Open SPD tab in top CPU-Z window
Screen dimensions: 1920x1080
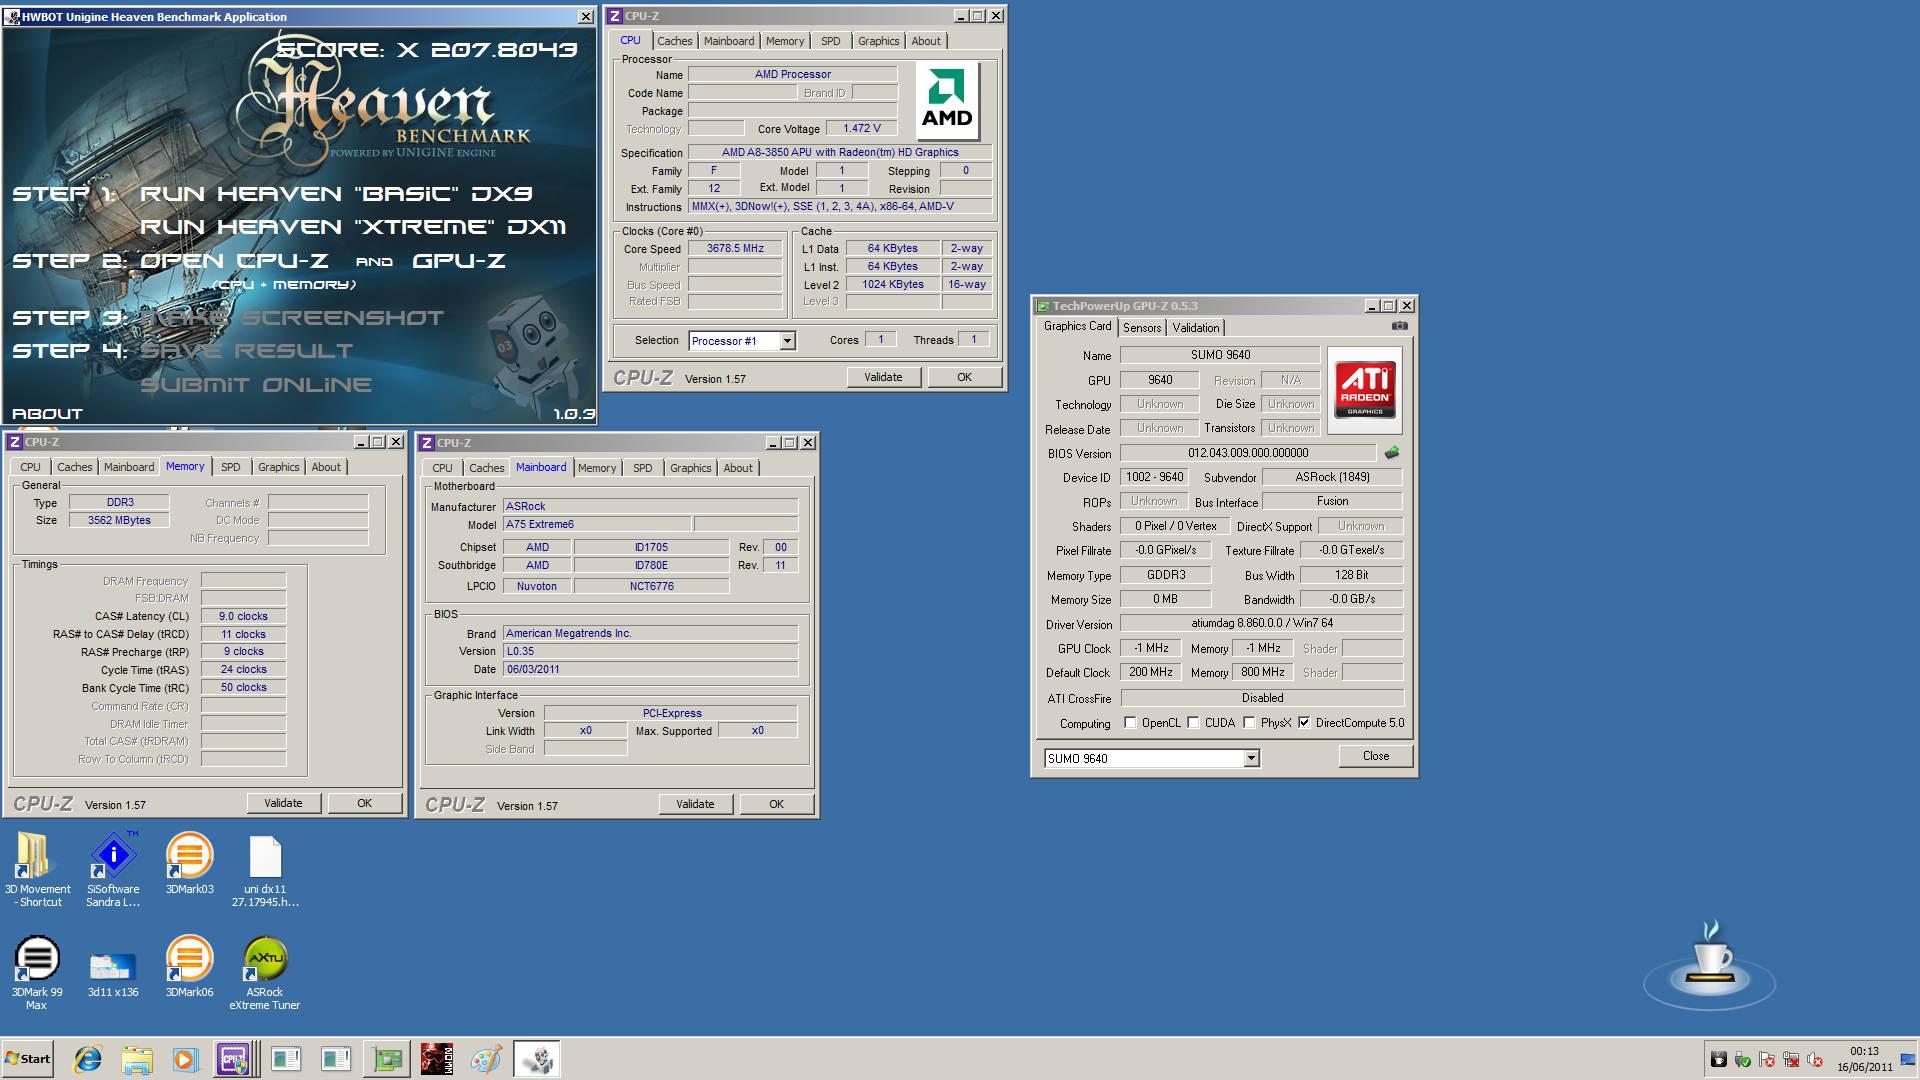click(x=830, y=41)
